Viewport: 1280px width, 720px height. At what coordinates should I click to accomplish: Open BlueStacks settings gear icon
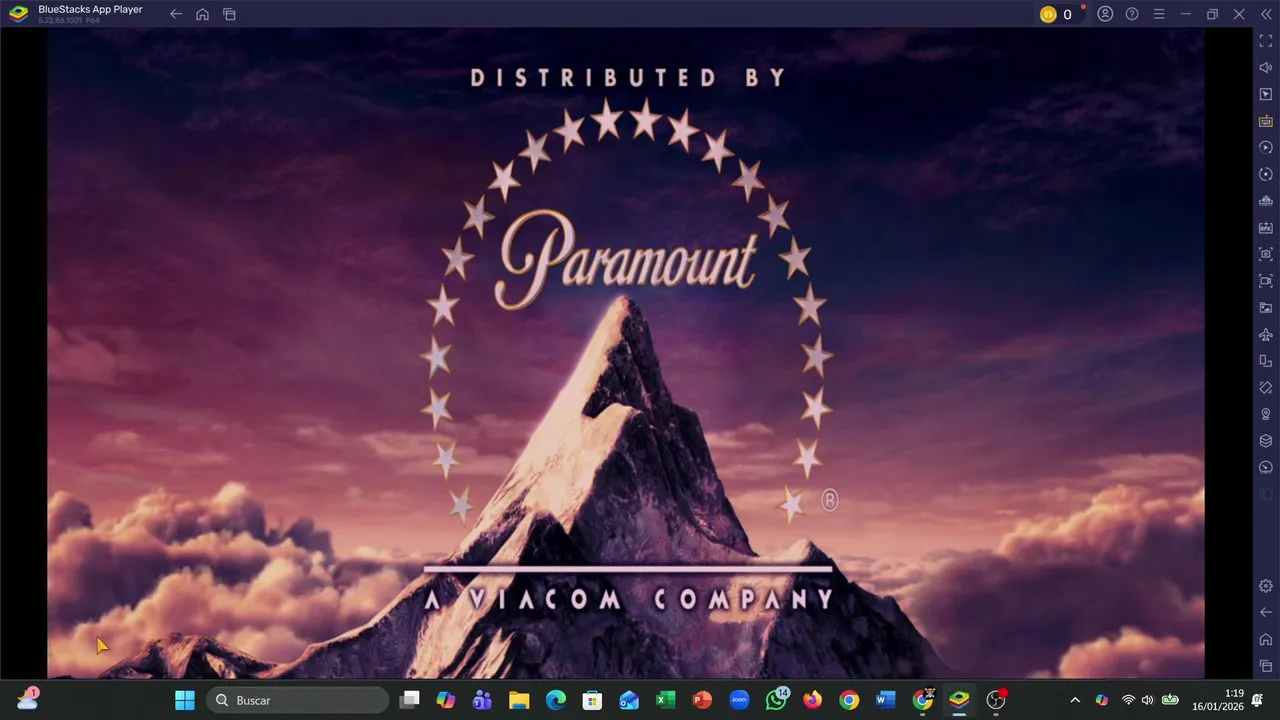coord(1265,586)
